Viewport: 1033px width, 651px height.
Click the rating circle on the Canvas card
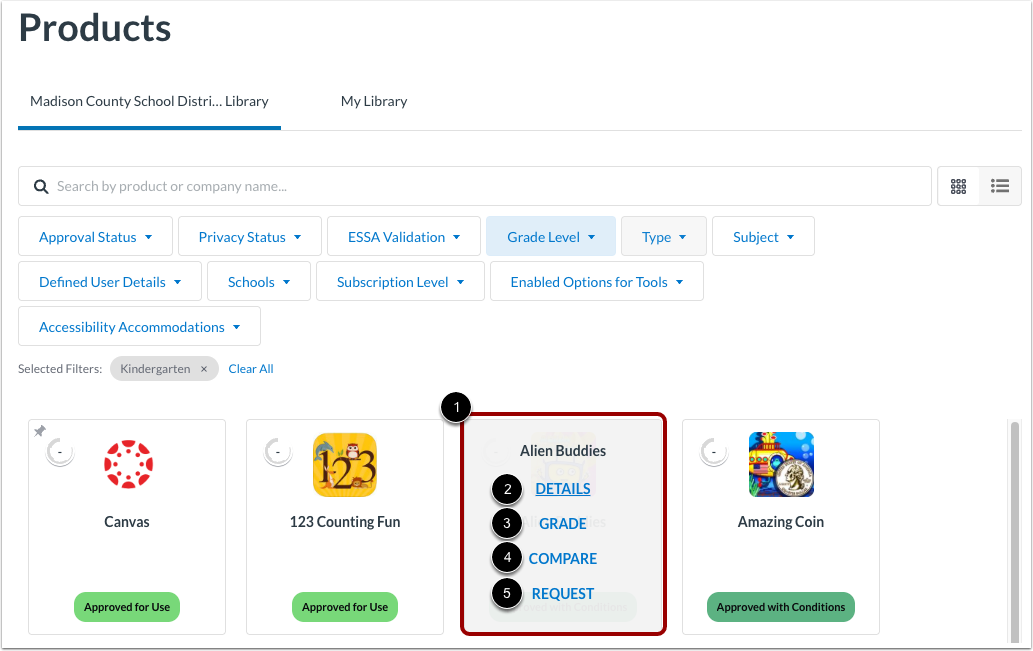click(x=59, y=450)
